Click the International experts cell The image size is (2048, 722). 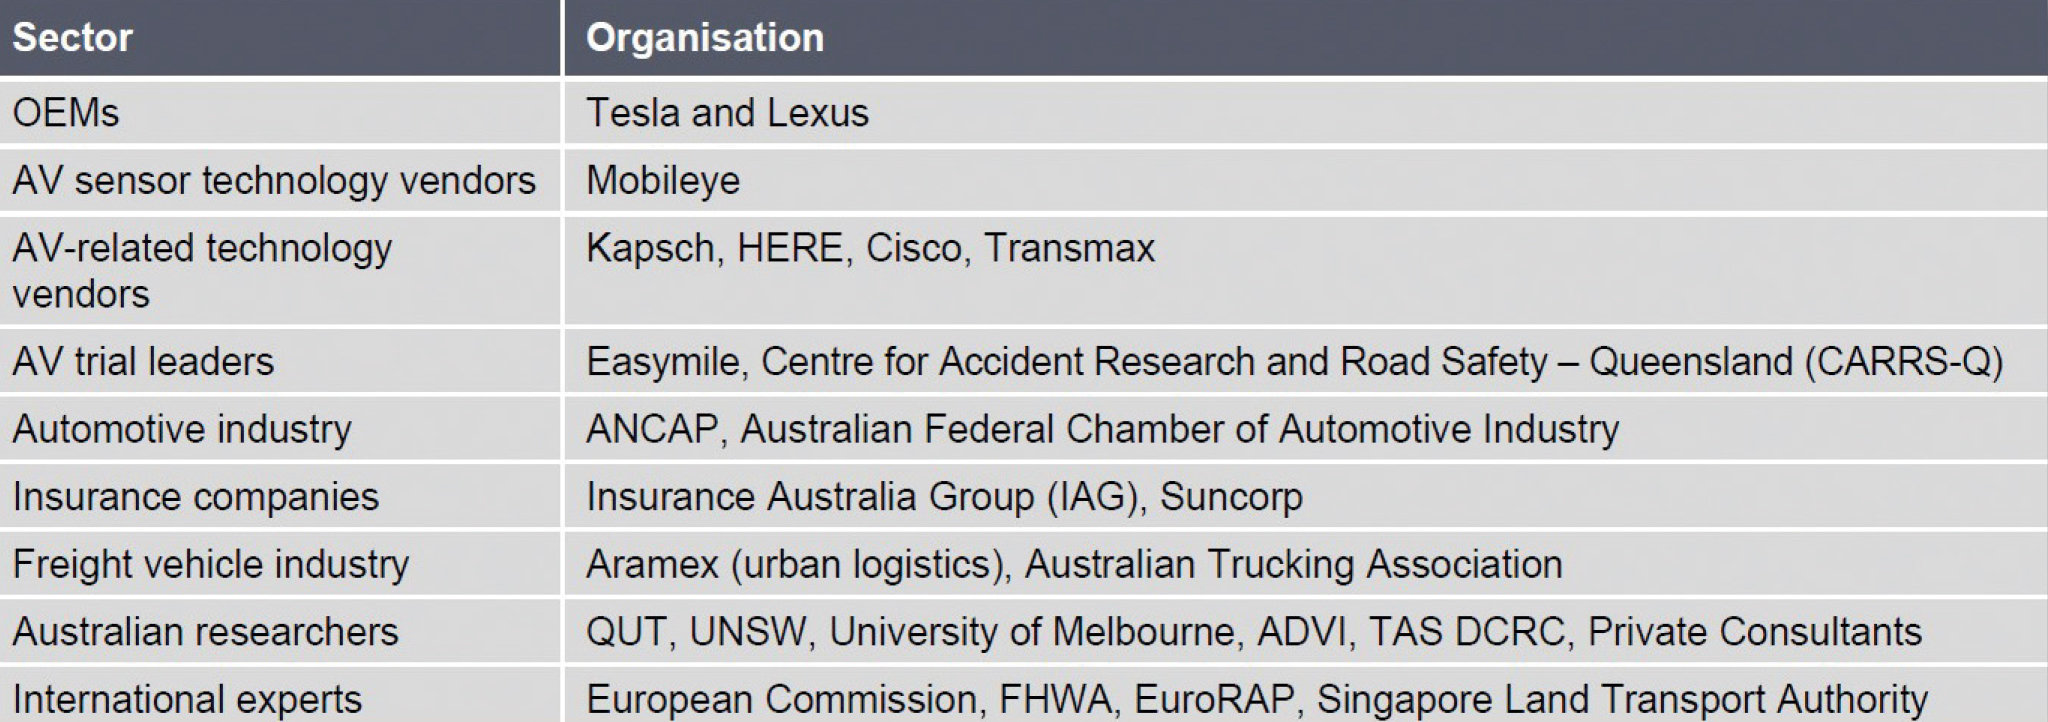280,695
